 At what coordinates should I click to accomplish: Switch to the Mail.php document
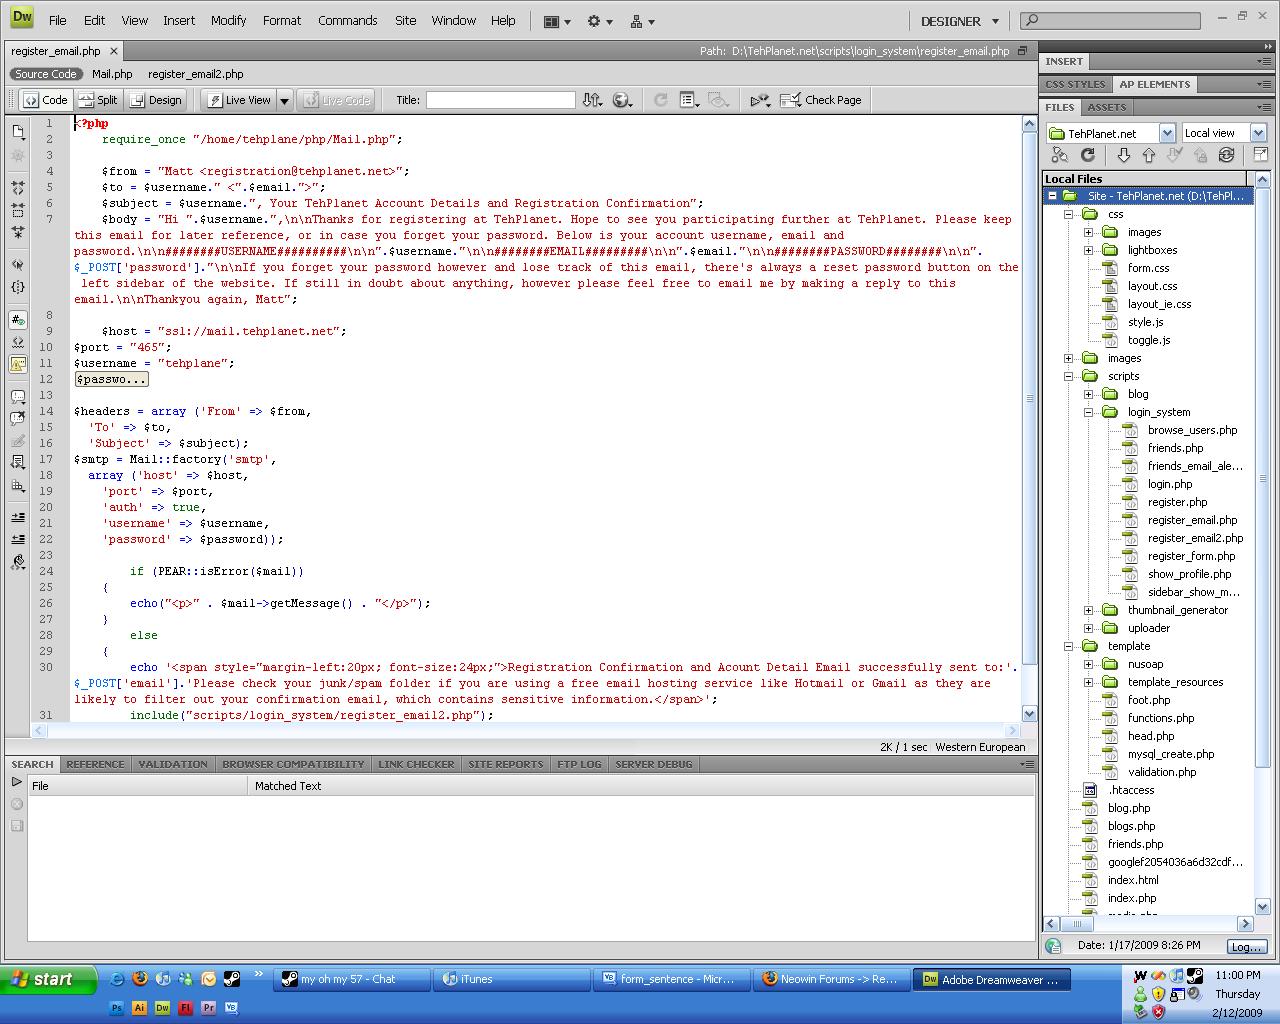click(112, 73)
